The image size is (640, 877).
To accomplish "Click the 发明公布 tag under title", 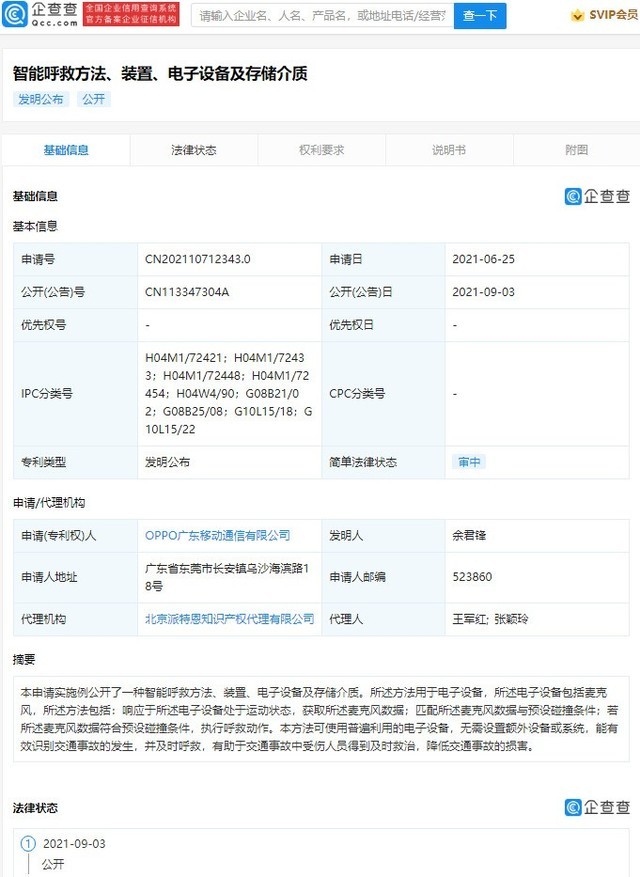I will click(41, 99).
